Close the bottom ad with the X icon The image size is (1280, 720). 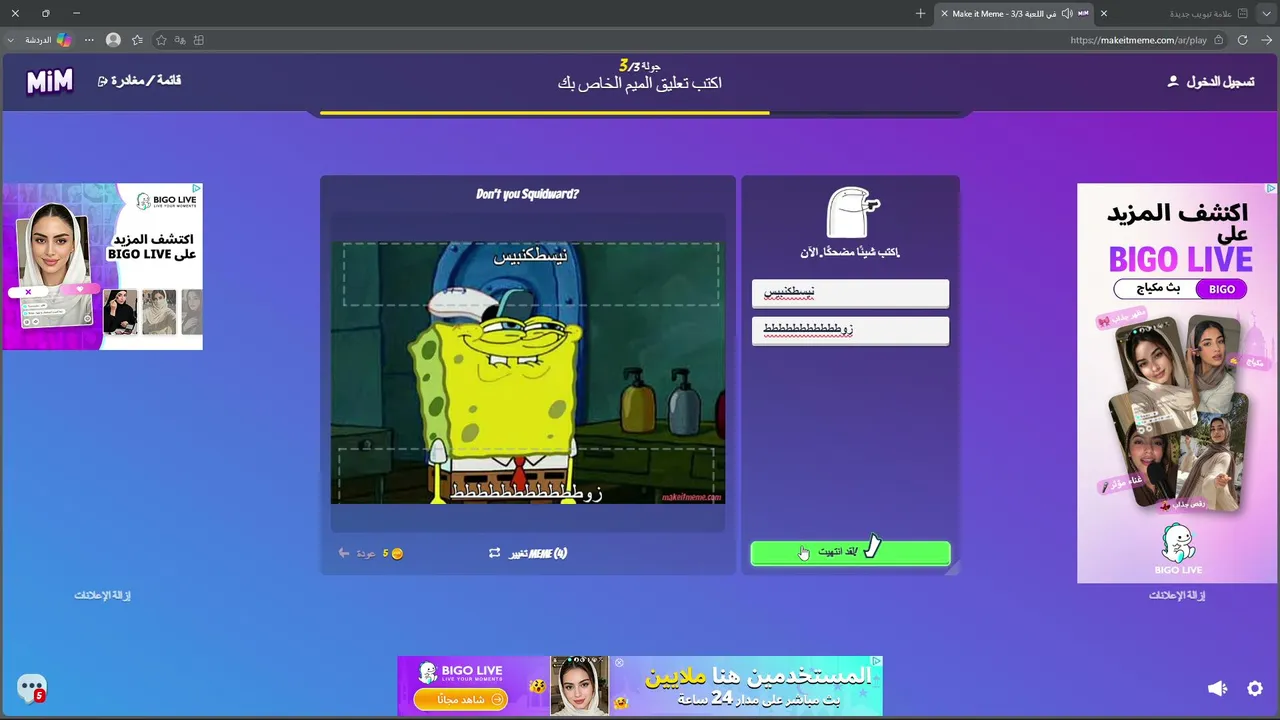[x=620, y=662]
